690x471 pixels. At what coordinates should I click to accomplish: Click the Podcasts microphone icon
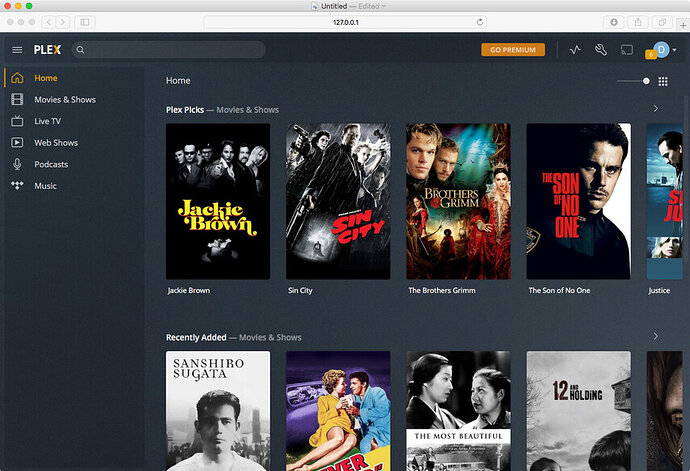tap(17, 164)
